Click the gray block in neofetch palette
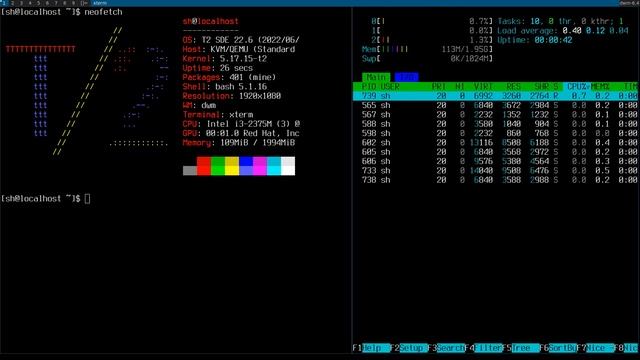Screen dimensions: 640x360 pos(190,171)
